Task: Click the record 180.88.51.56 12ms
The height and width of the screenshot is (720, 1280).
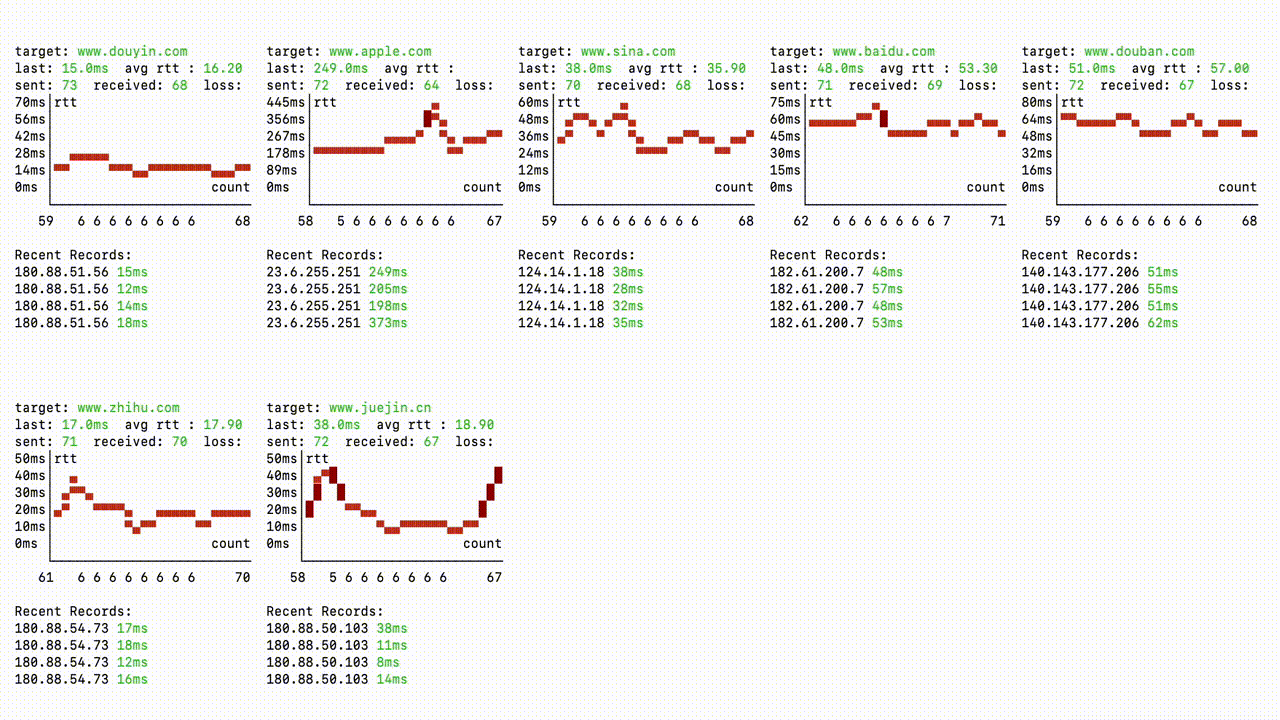Action: tap(81, 289)
